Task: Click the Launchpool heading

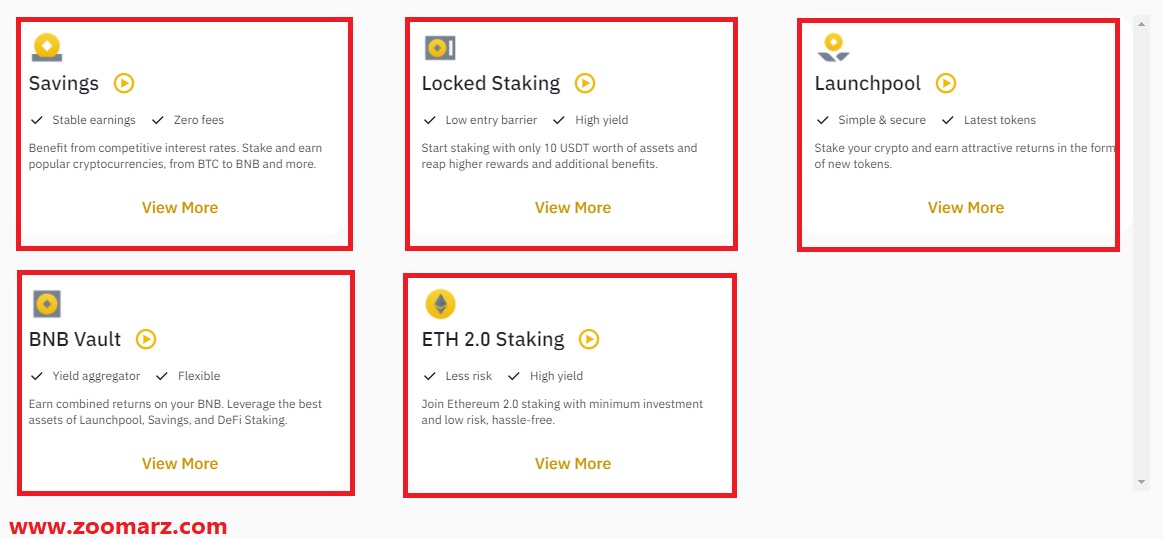Action: point(868,83)
